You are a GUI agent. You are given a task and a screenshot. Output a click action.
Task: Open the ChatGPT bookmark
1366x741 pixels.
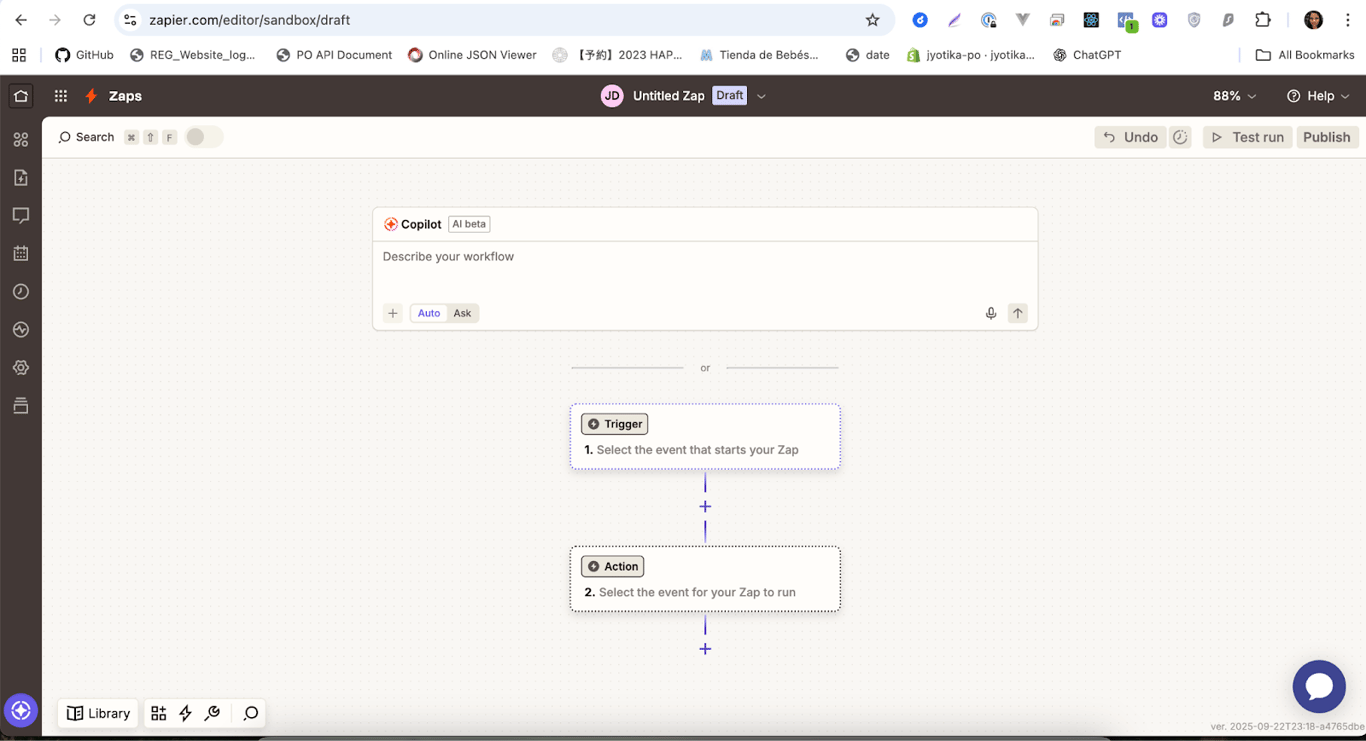[1087, 55]
